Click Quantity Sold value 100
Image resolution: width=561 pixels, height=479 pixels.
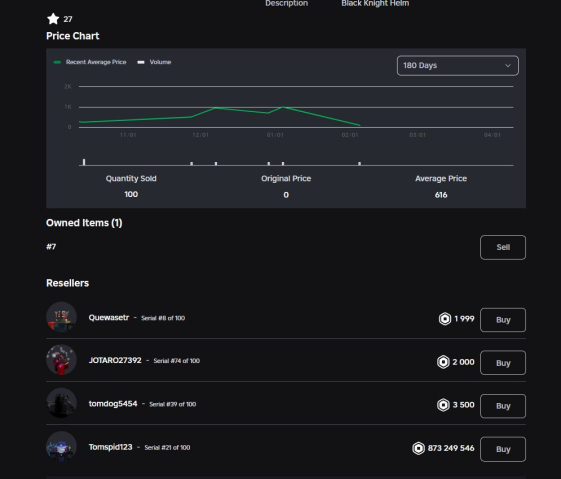131,194
